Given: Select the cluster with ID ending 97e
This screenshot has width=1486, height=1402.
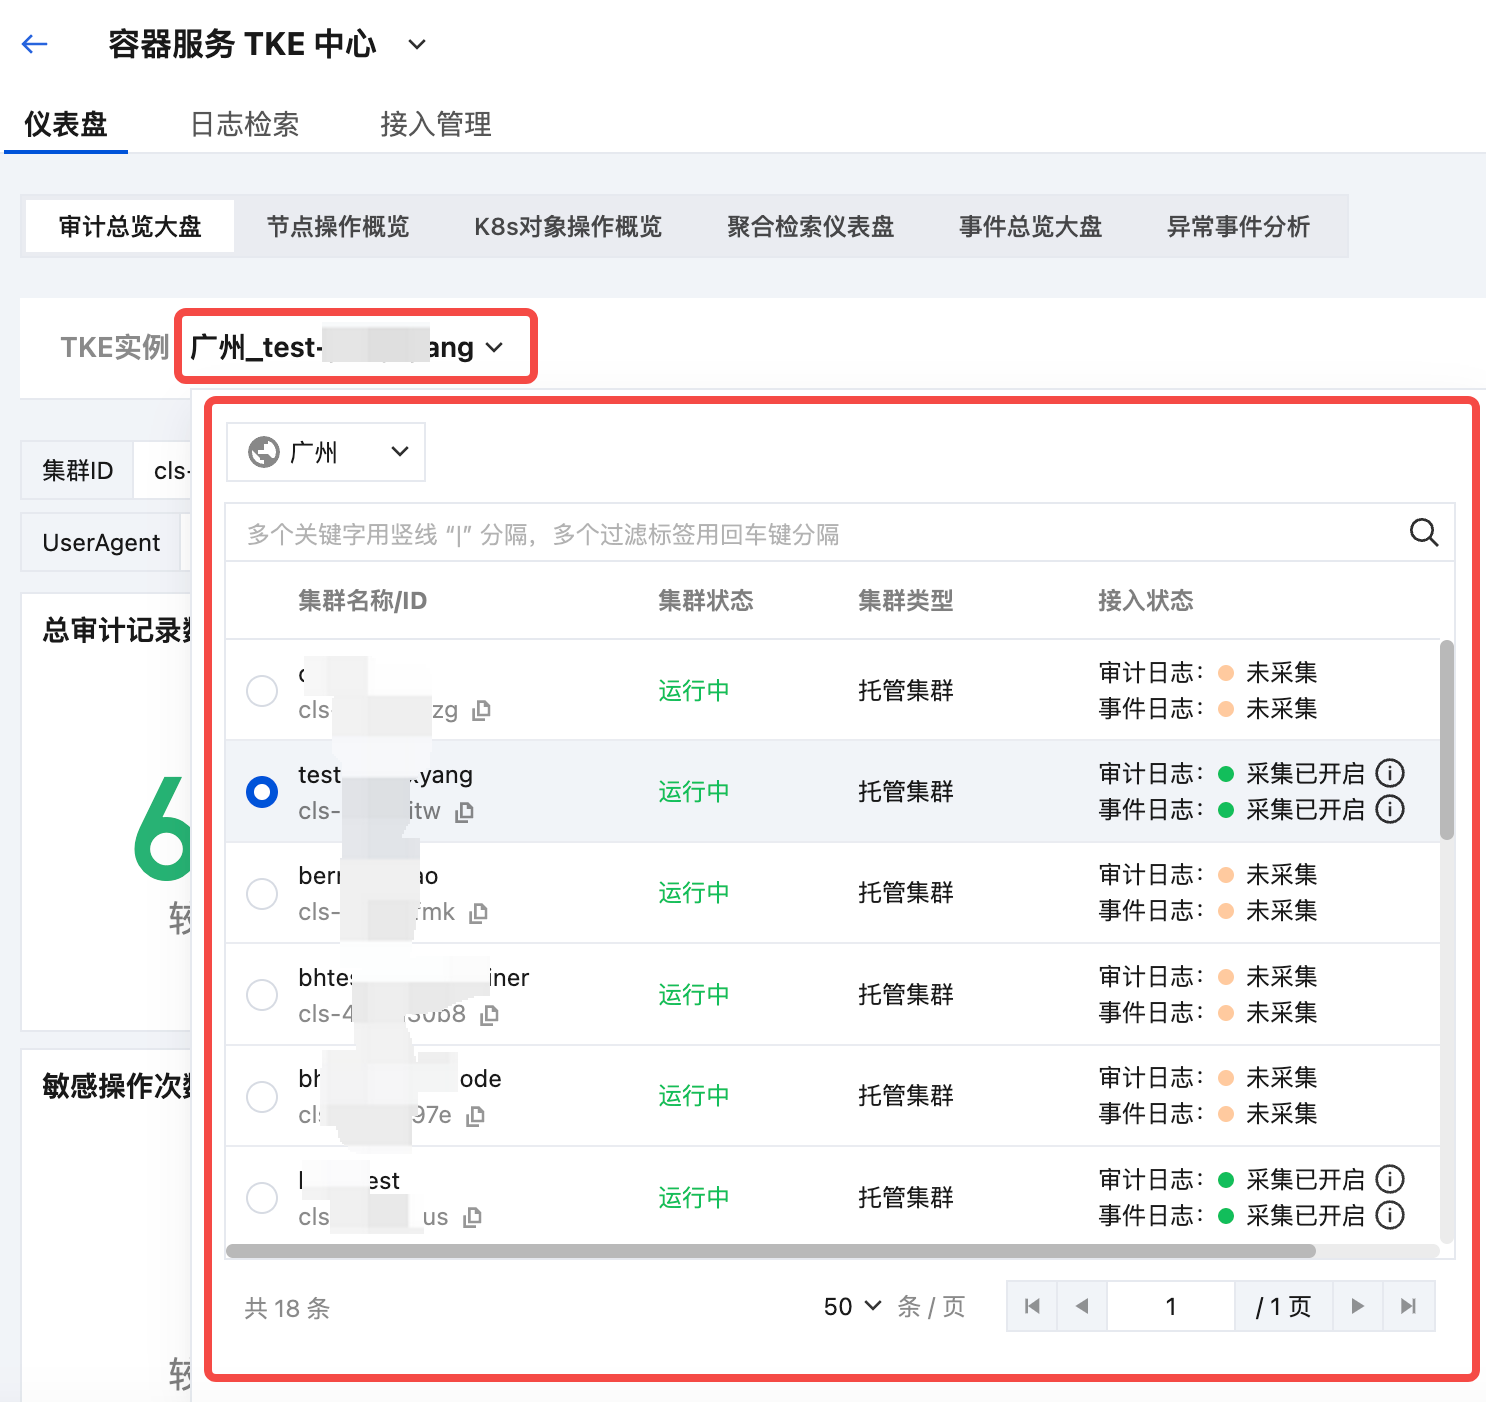Looking at the screenshot, I should [262, 1096].
